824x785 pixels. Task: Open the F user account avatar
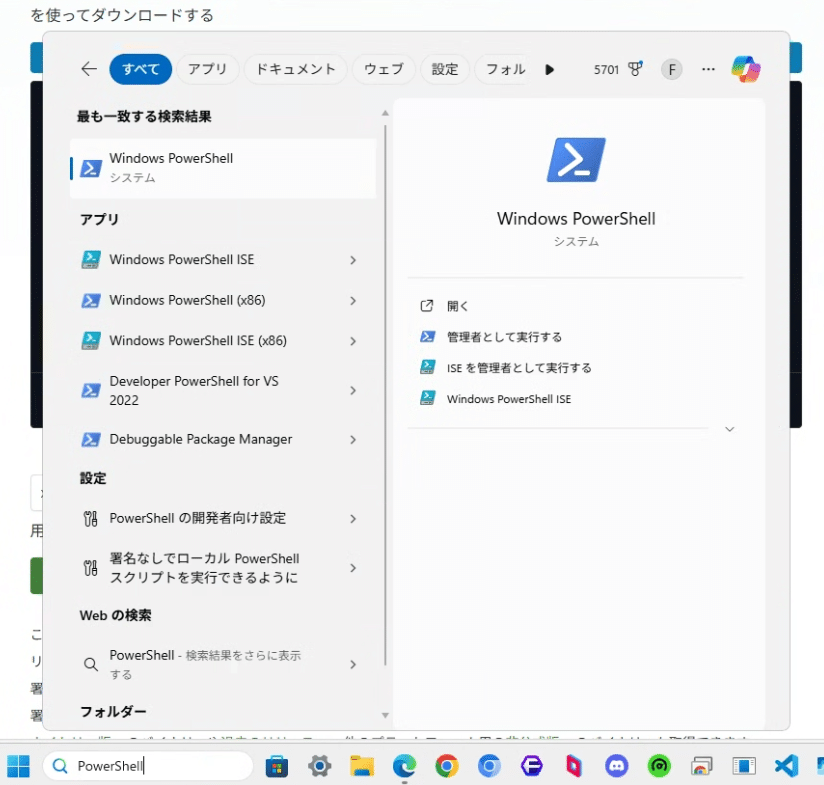click(x=672, y=69)
